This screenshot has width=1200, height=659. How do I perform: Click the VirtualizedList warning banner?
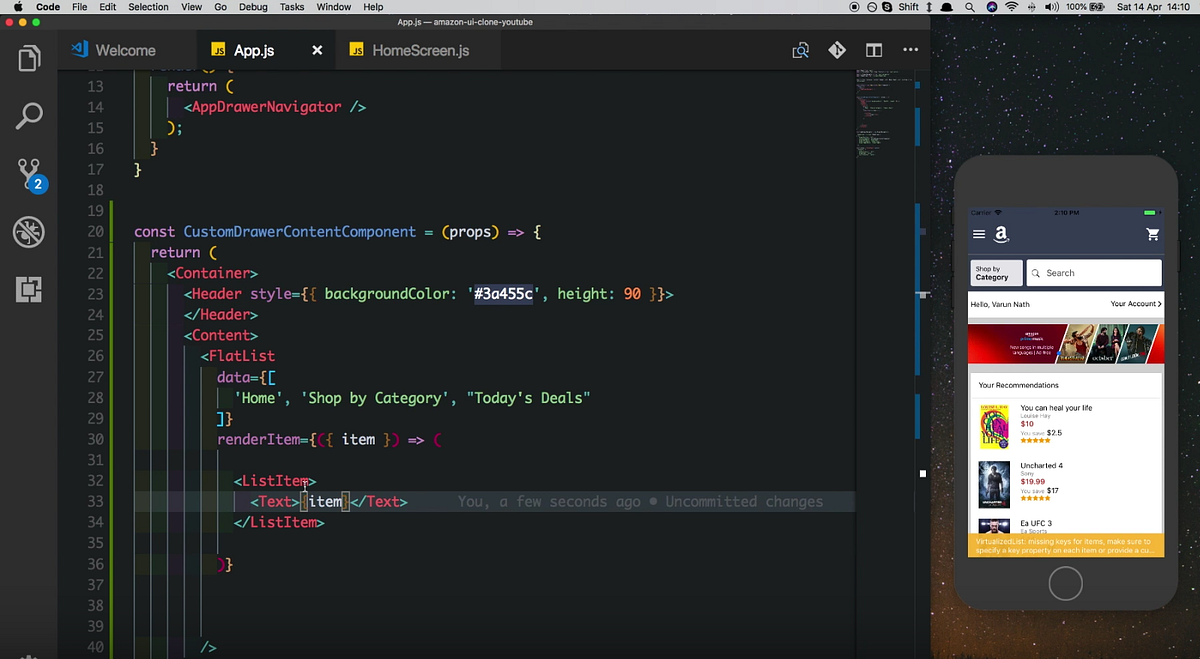(x=1065, y=545)
